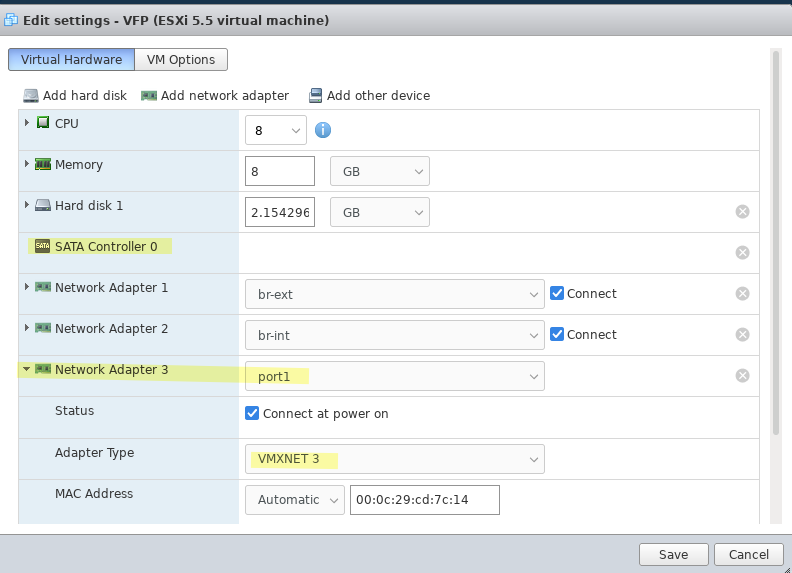Click the Hard disk 1 drive icon
Screen dimensions: 792x573
pos(43,205)
